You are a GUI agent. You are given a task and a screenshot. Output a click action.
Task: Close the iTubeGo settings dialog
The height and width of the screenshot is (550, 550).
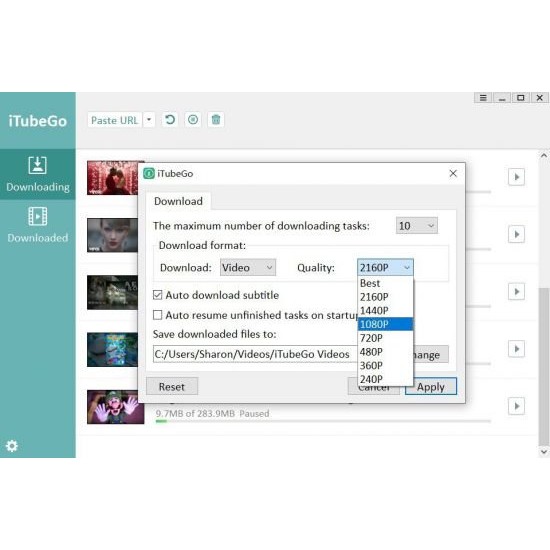pyautogui.click(x=453, y=173)
